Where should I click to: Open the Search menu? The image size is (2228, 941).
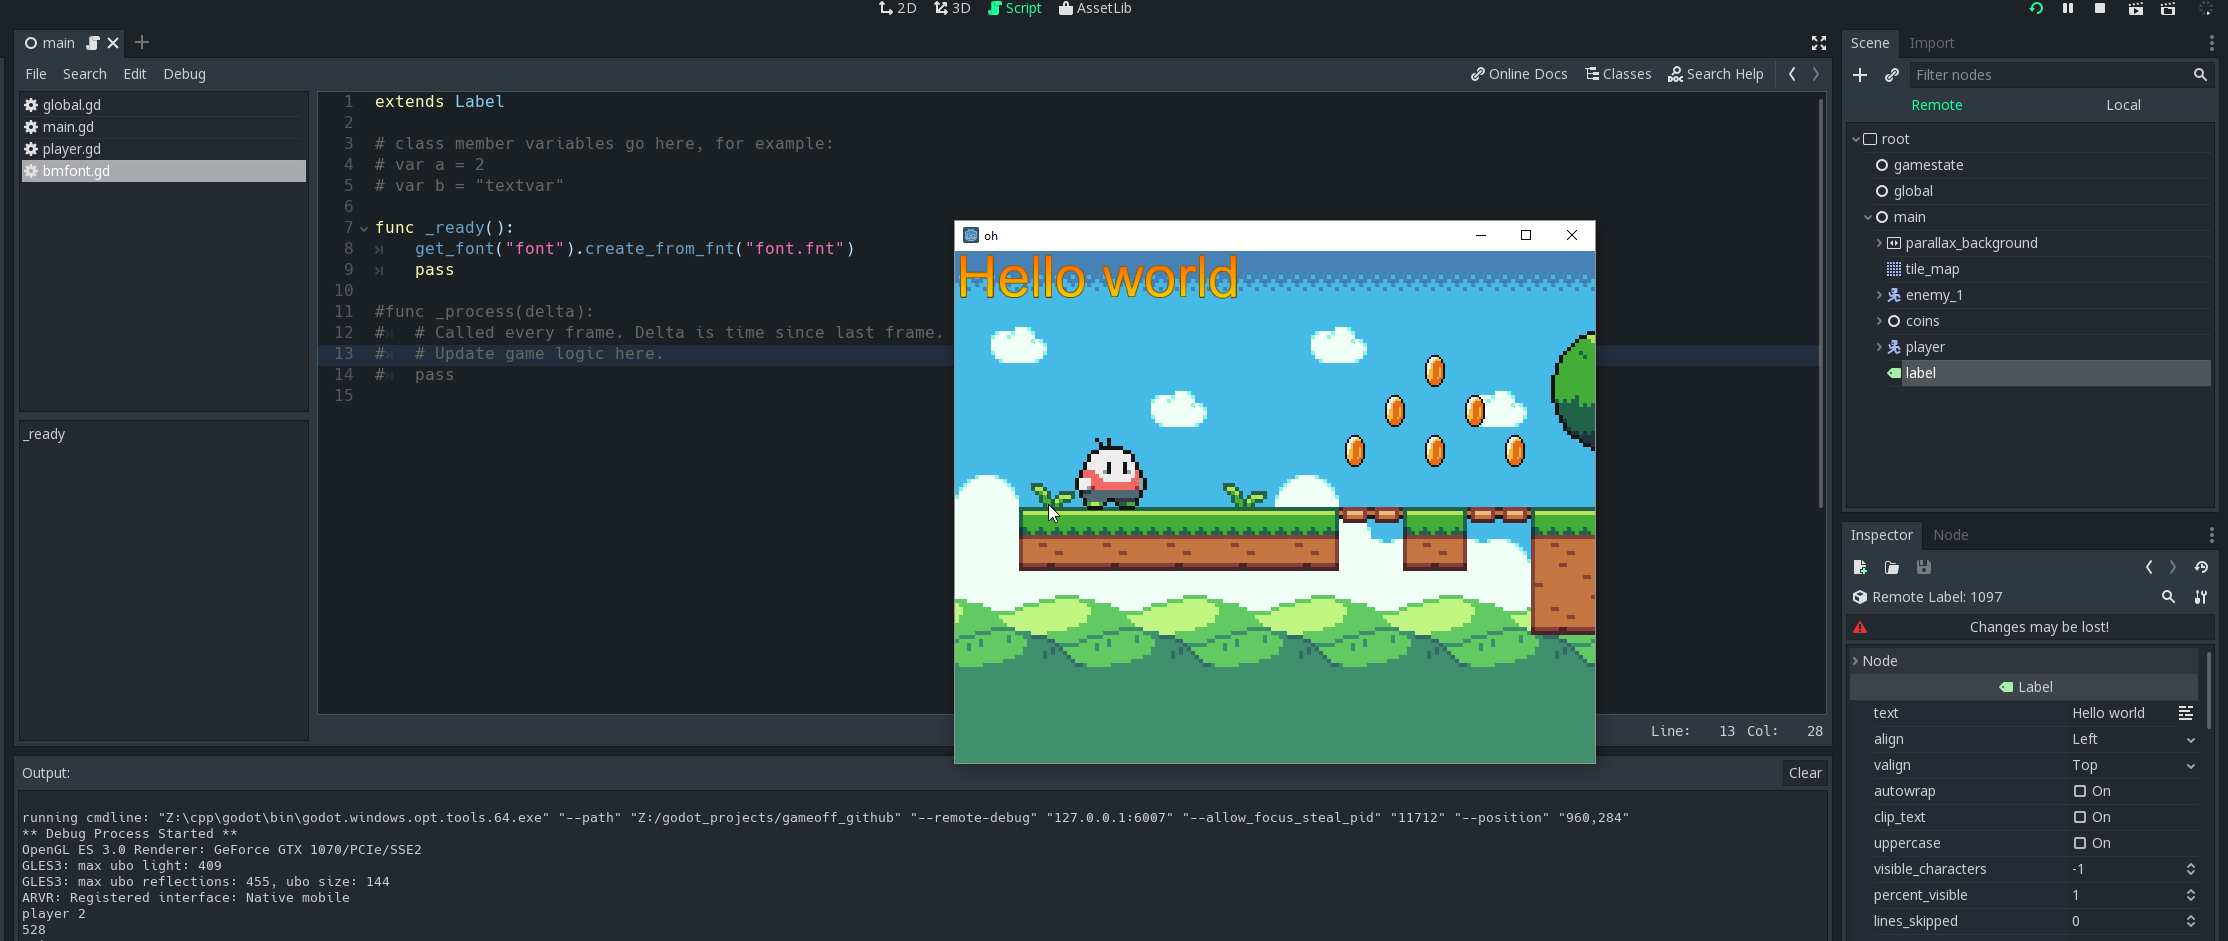[84, 74]
